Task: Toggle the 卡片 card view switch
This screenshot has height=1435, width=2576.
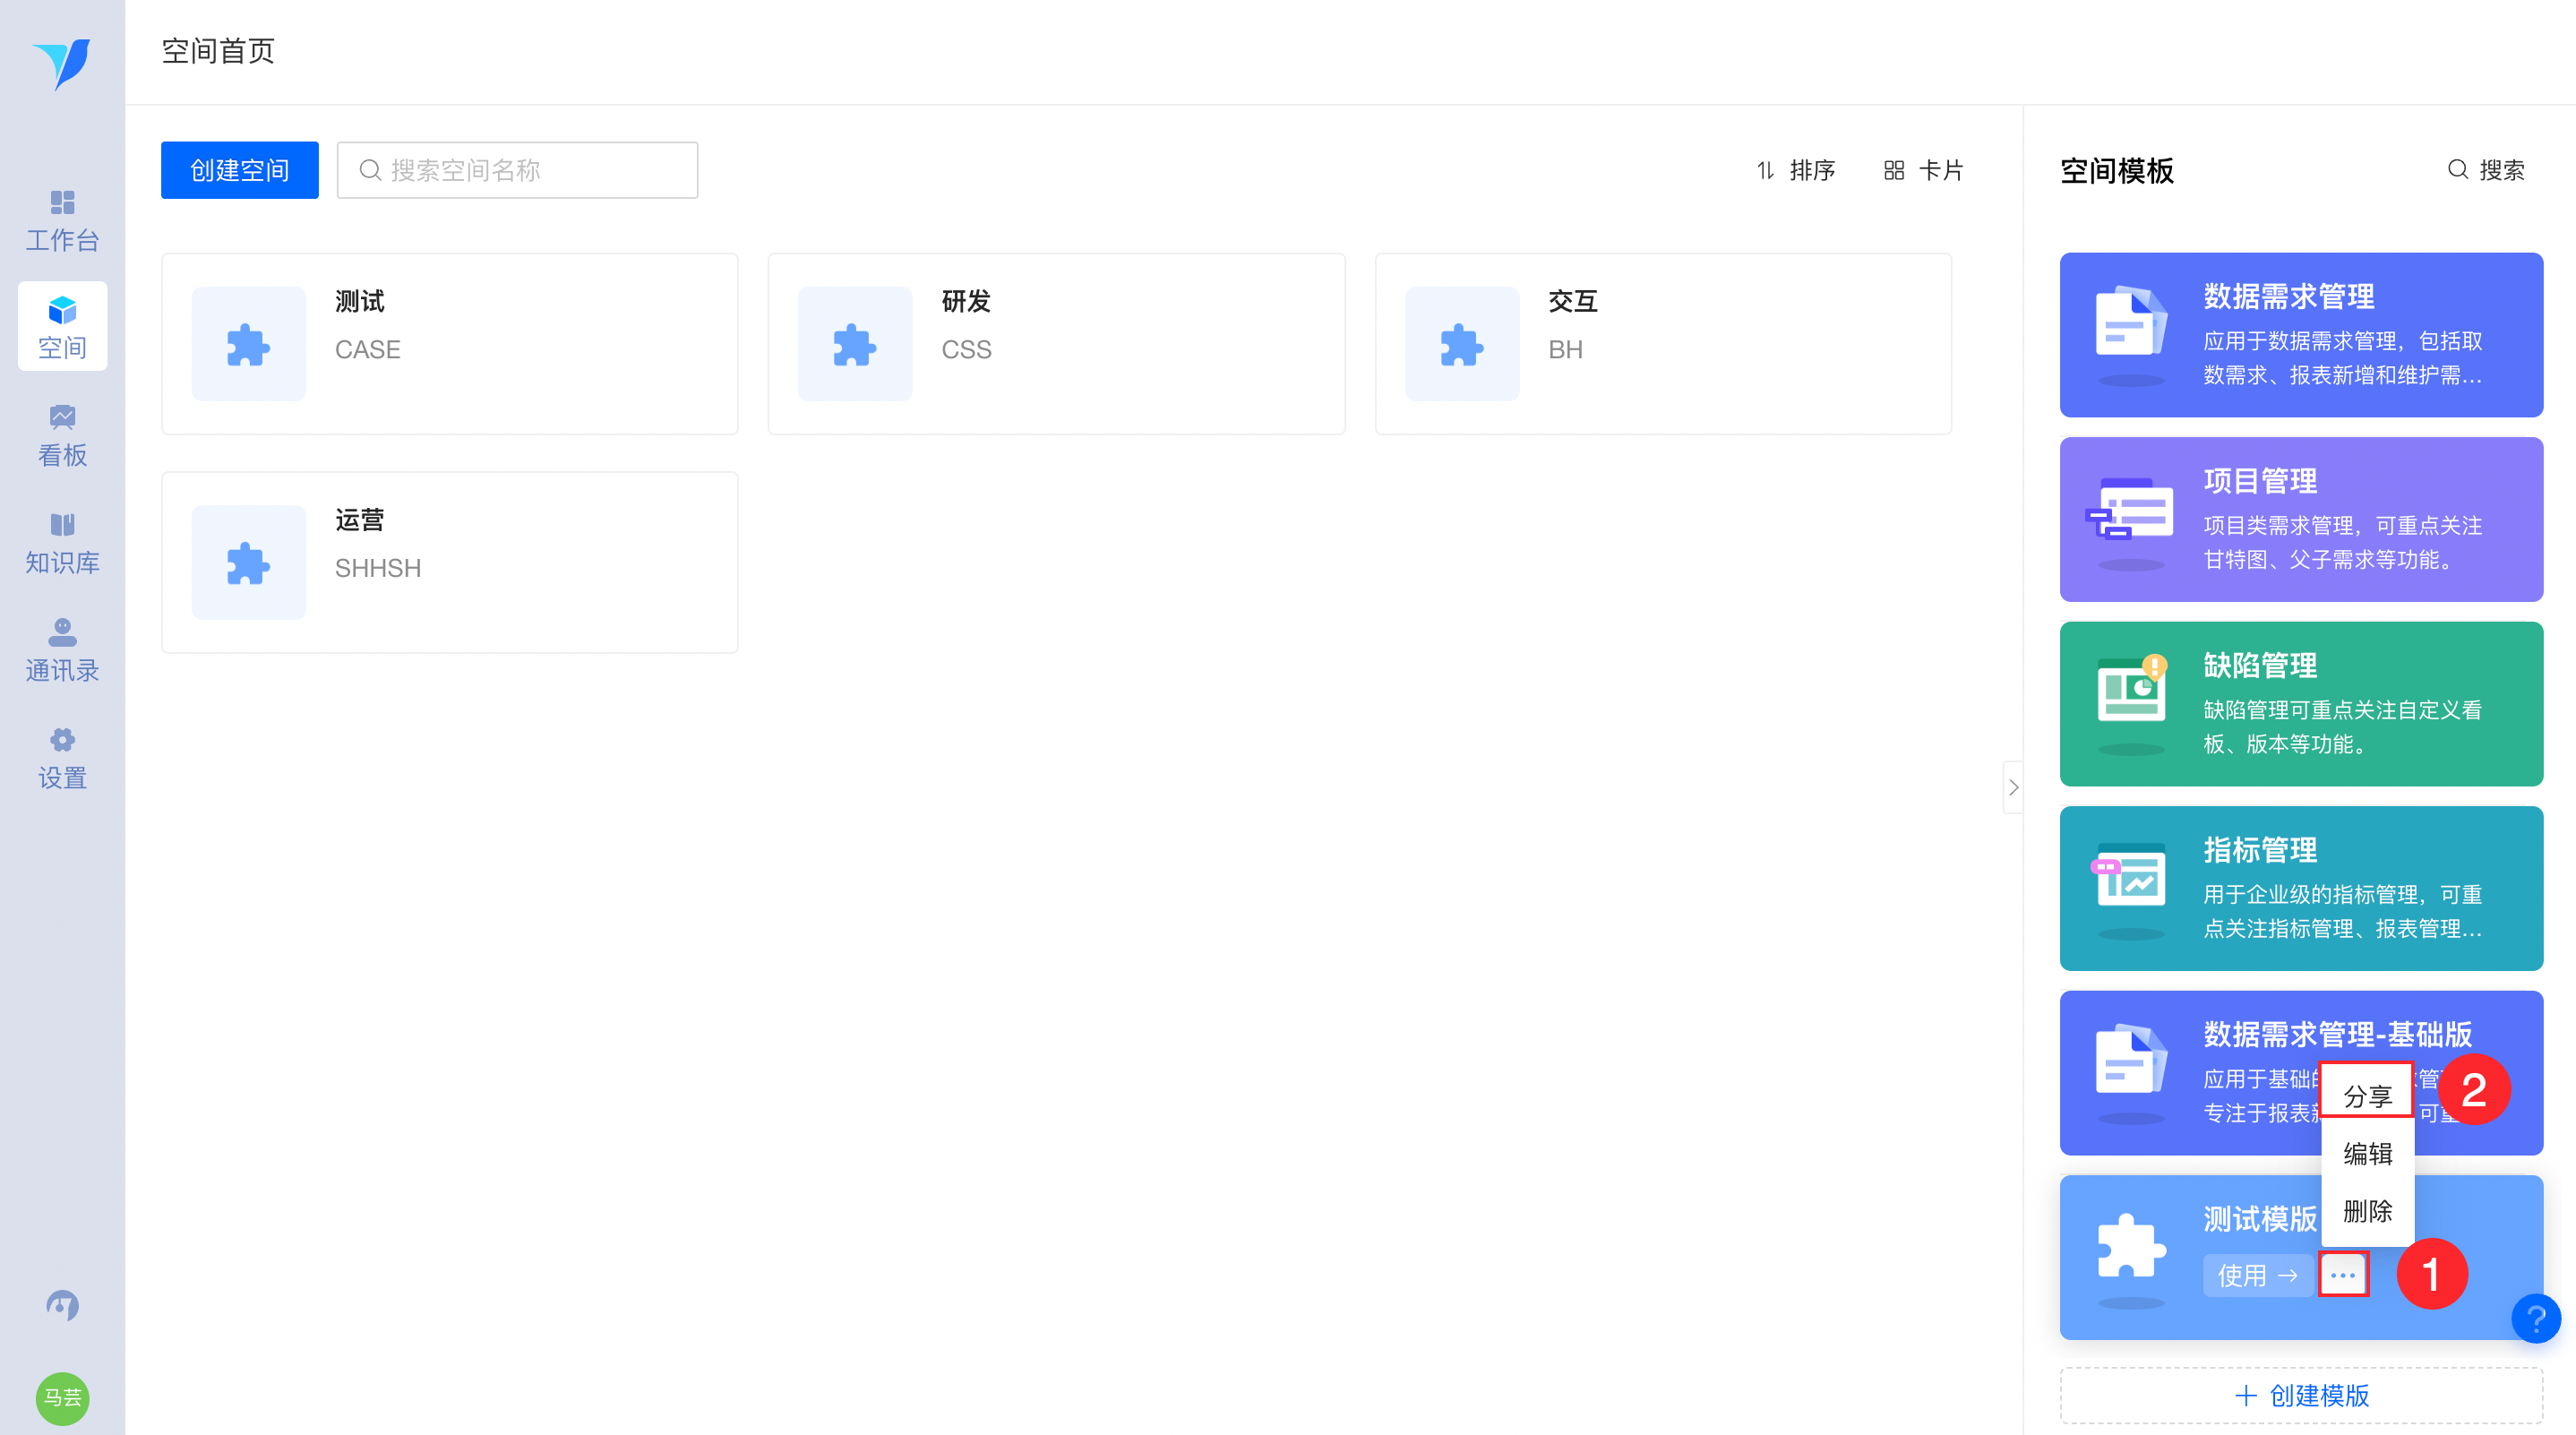Action: [x=1923, y=170]
